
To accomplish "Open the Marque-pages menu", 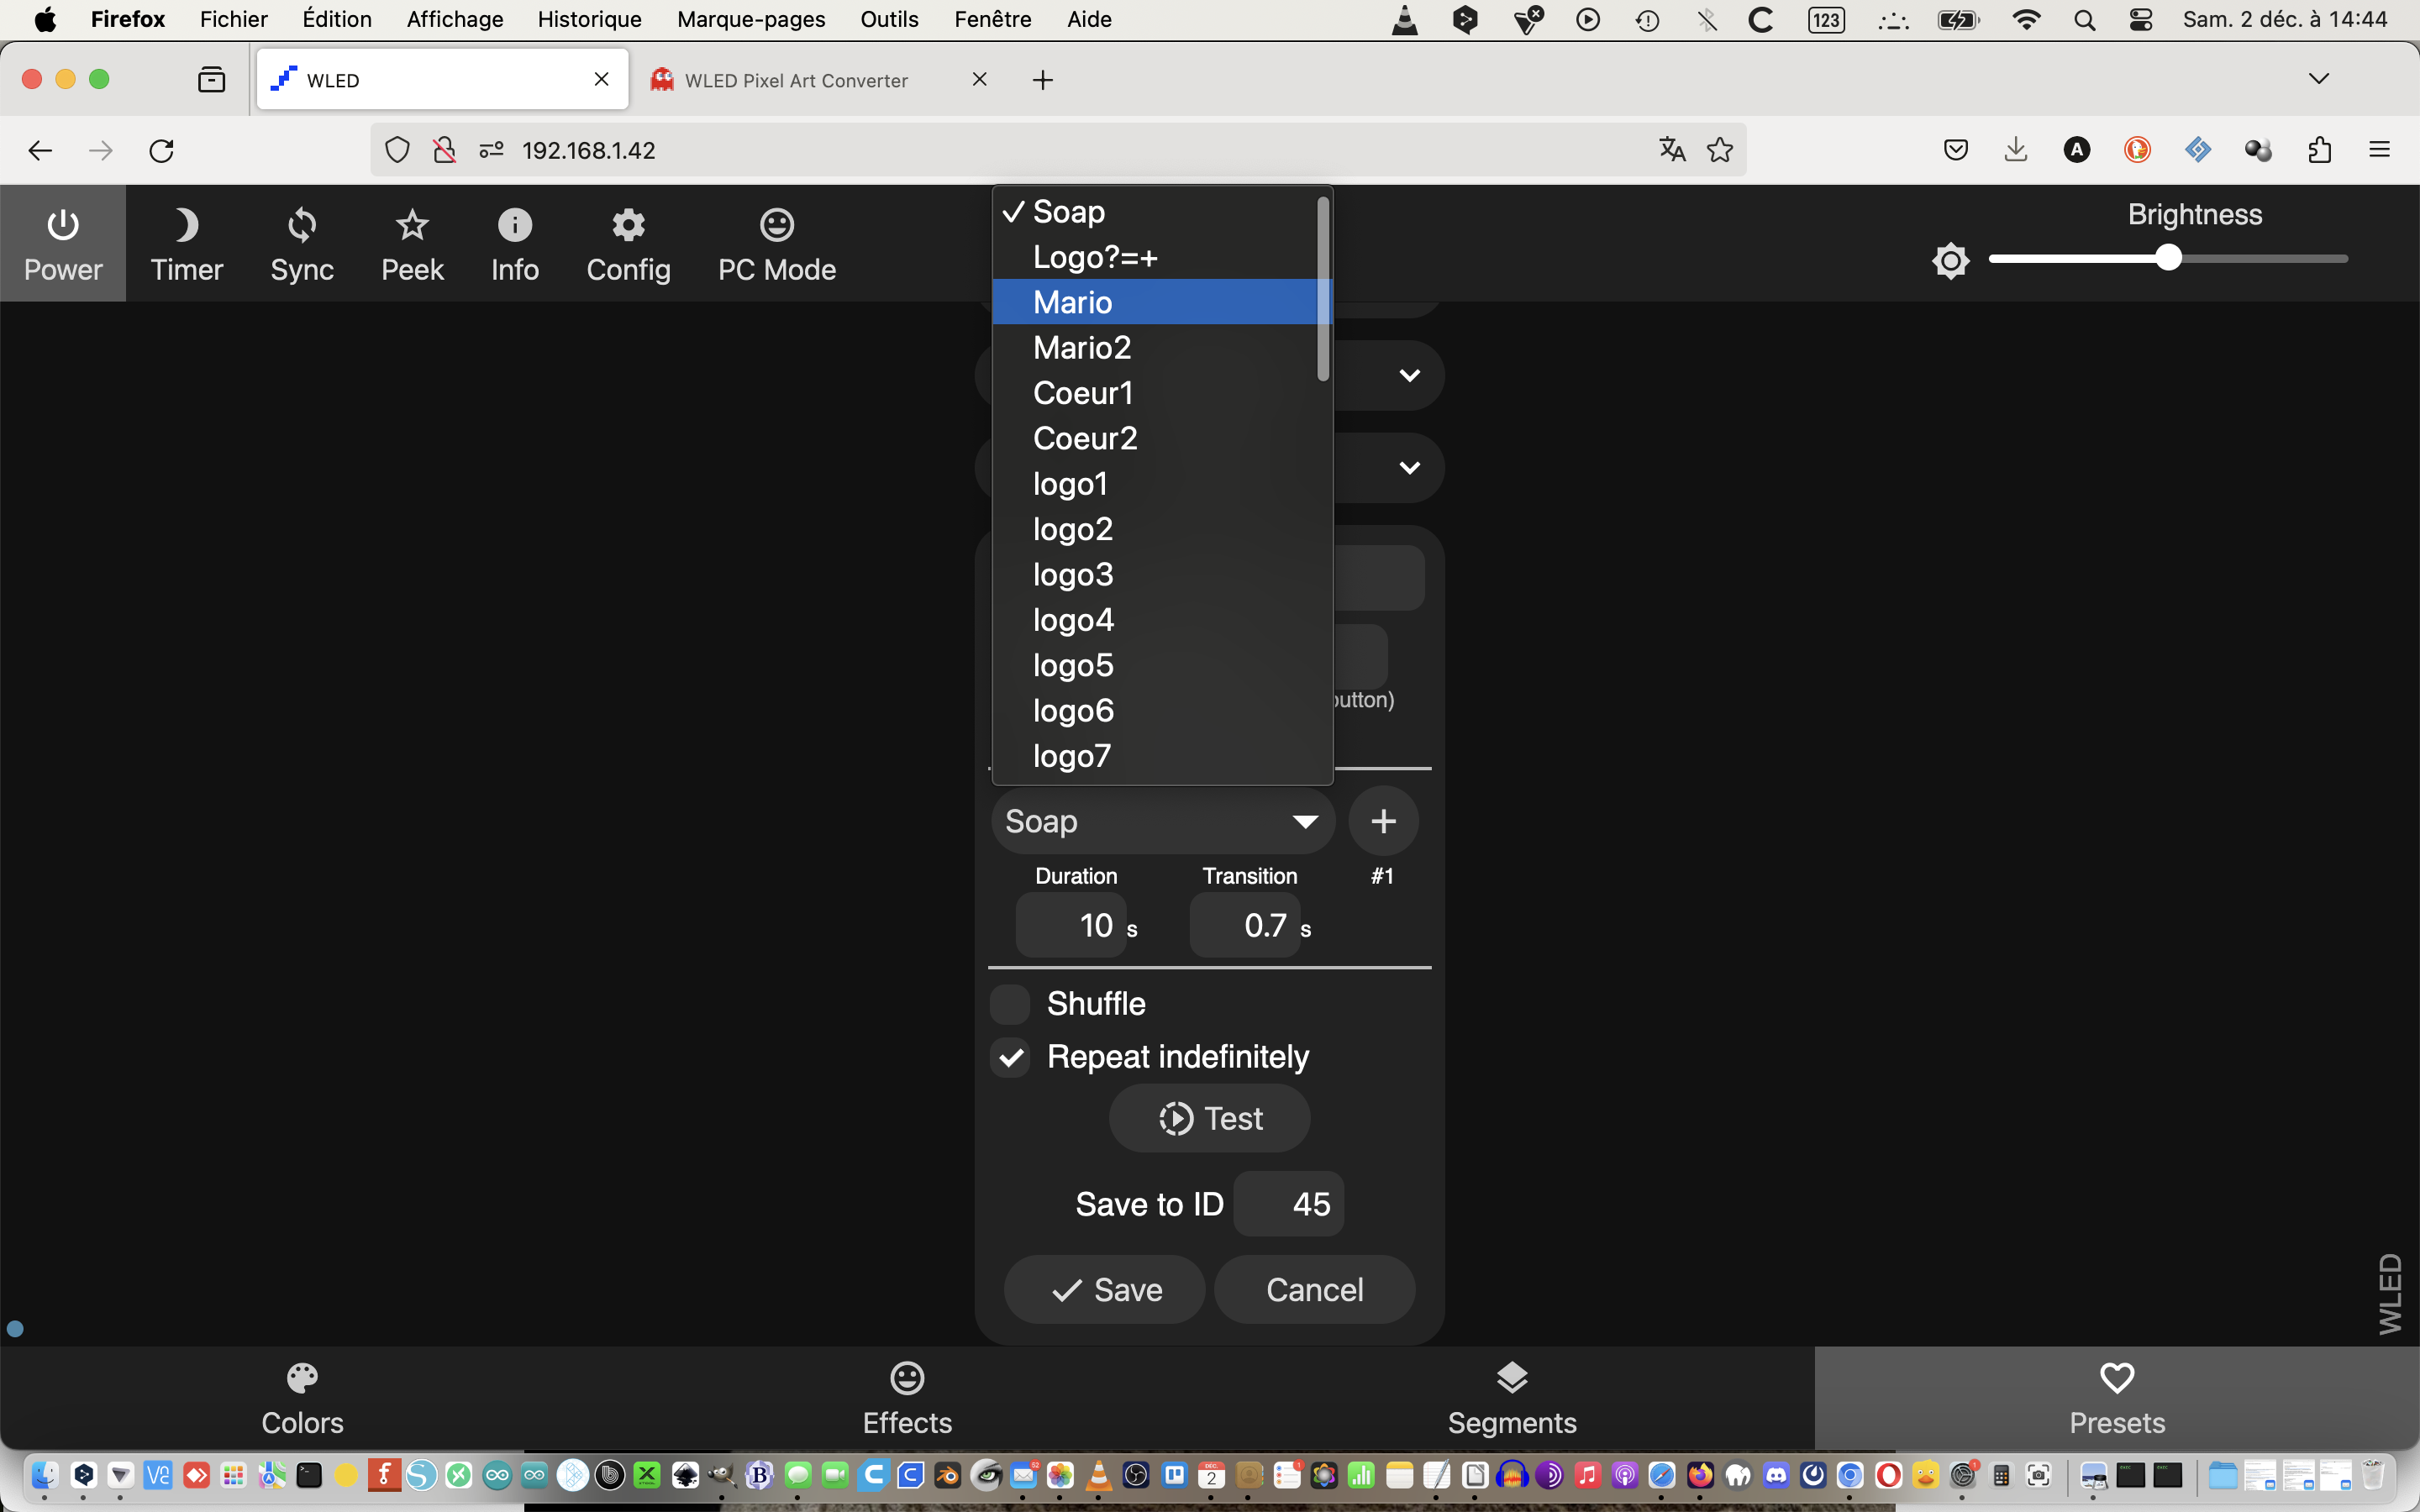I will point(751,19).
